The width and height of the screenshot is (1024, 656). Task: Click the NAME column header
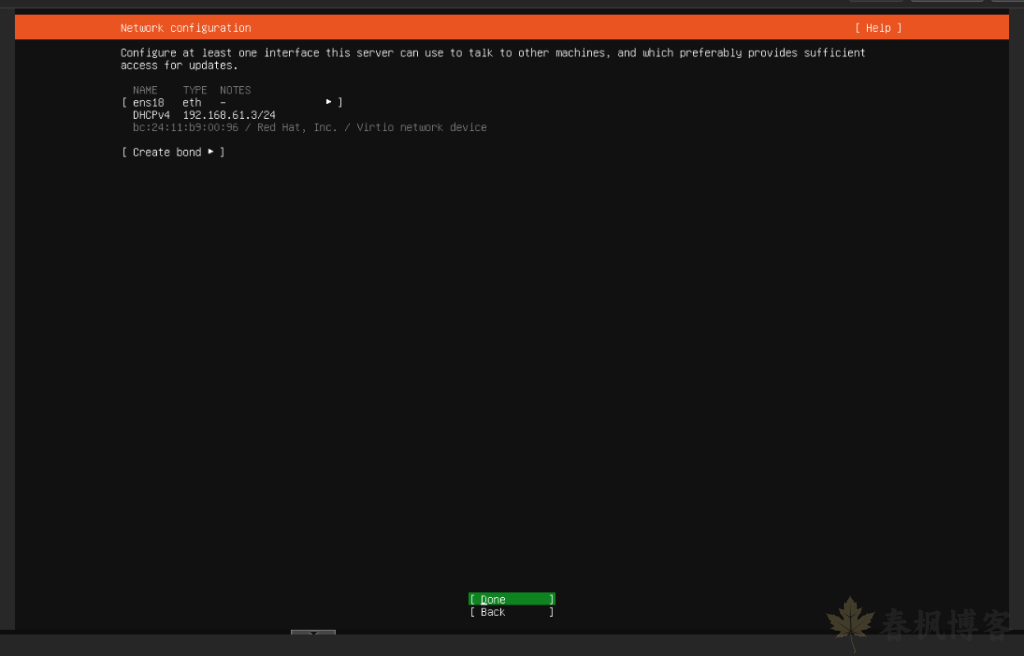pyautogui.click(x=145, y=90)
